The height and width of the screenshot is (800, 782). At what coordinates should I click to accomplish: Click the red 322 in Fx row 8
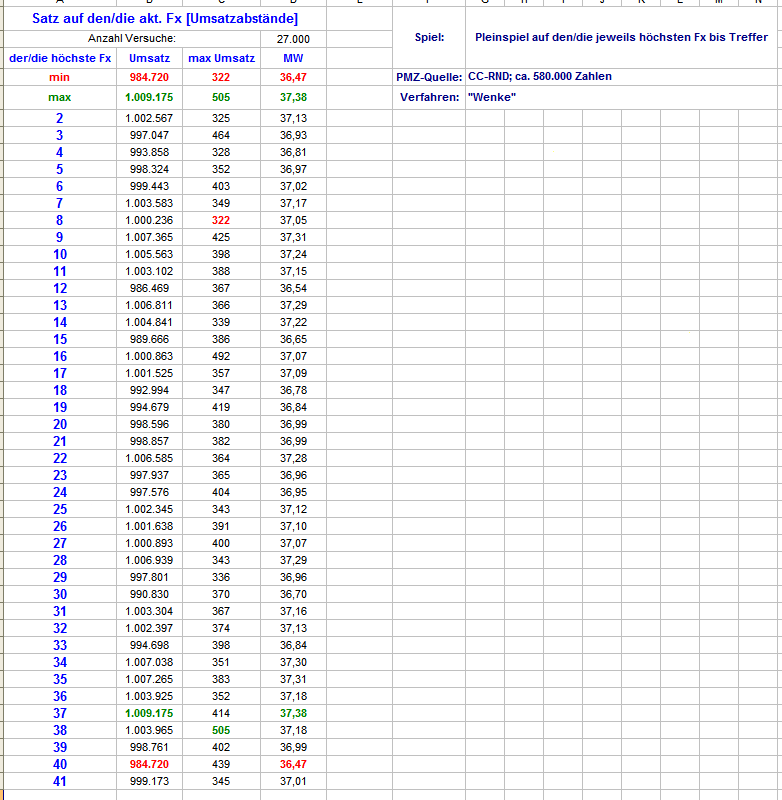point(221,220)
